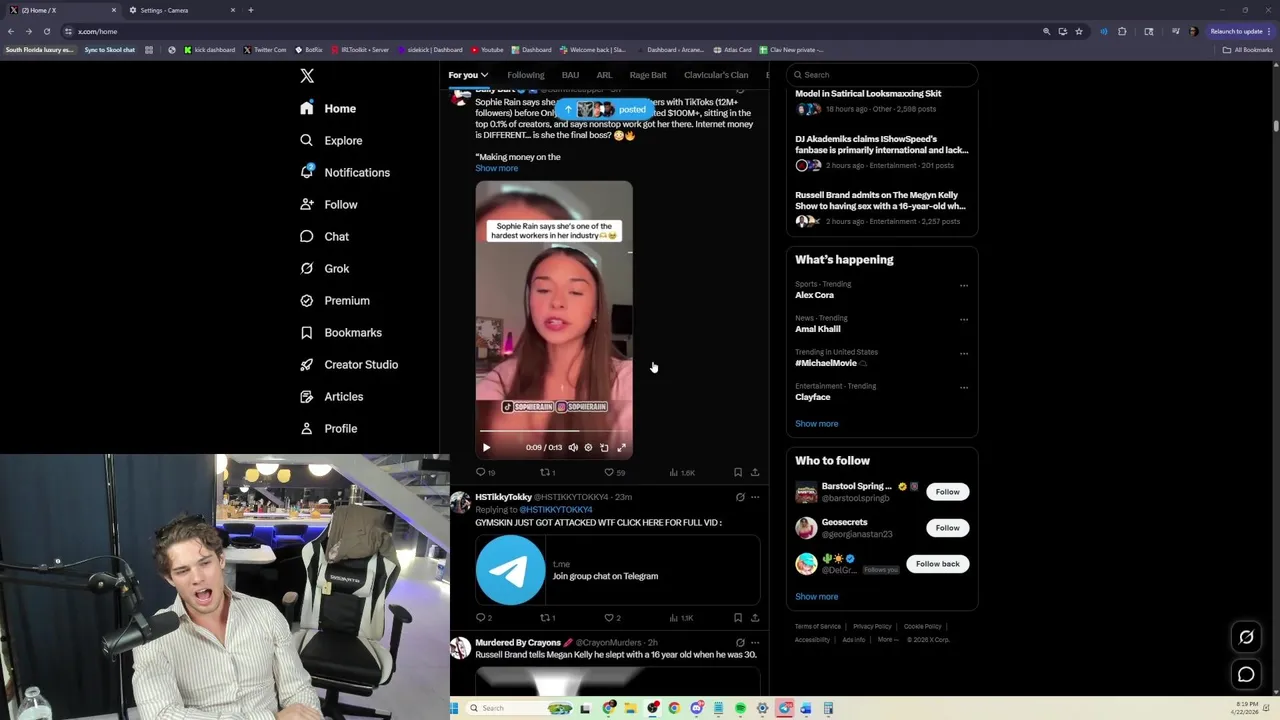Follow Barstool Spring account
This screenshot has width=1280, height=720.
point(947,492)
